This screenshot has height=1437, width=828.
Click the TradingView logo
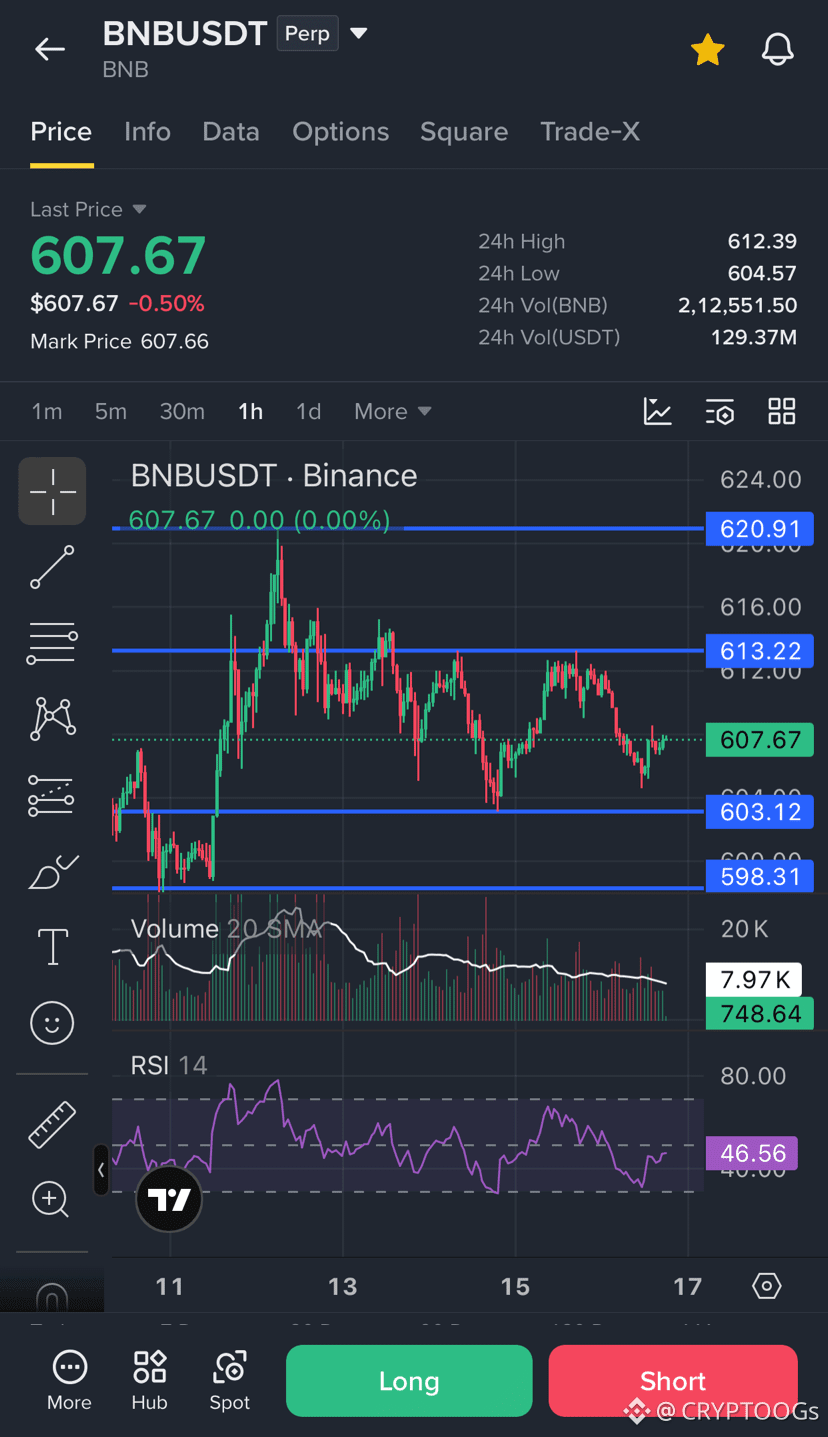pyautogui.click(x=169, y=1198)
